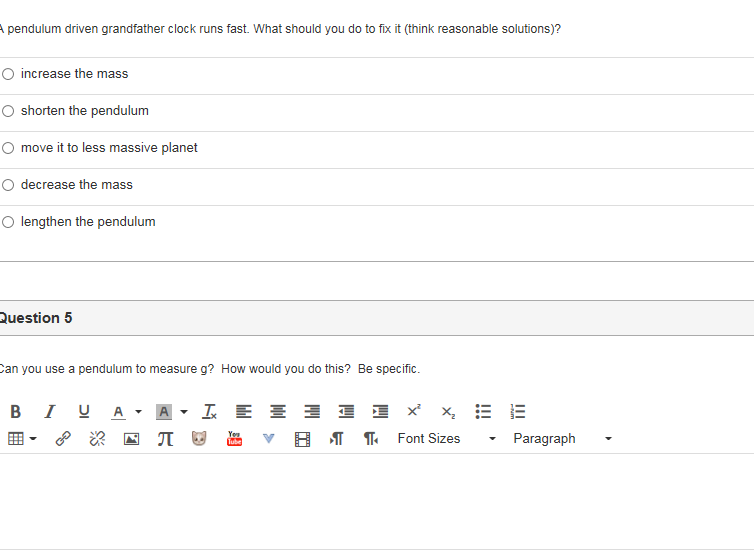The width and height of the screenshot is (754, 555).
Task: Toggle underline formatting in editor
Action: click(84, 412)
